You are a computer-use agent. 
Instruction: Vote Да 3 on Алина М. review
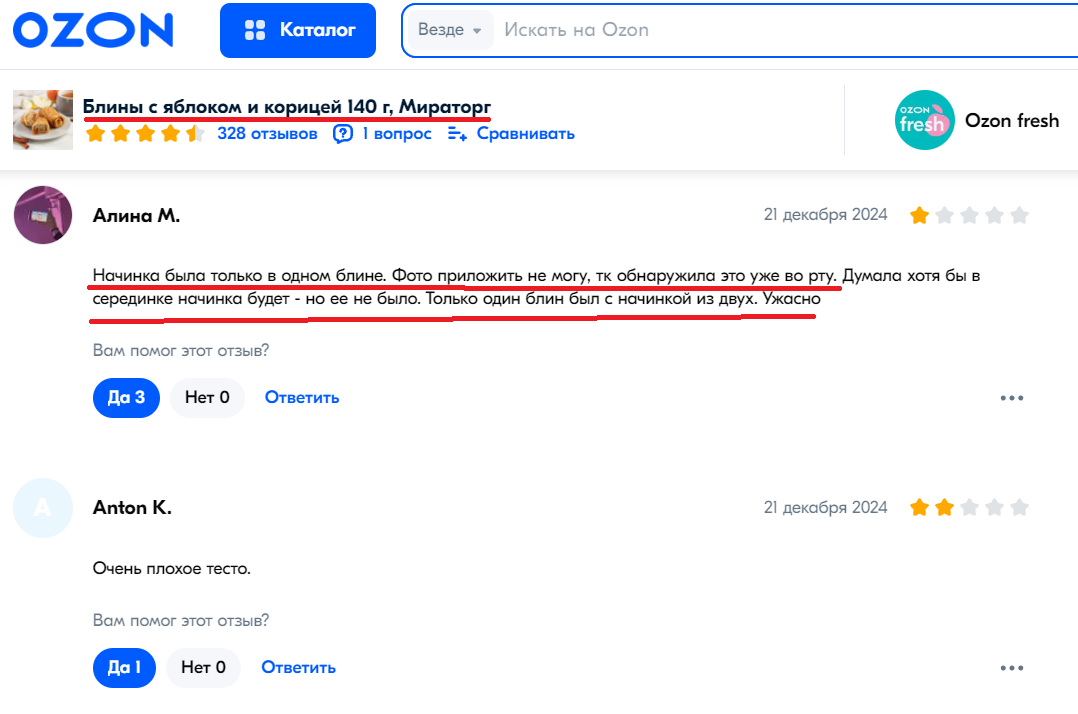click(126, 397)
